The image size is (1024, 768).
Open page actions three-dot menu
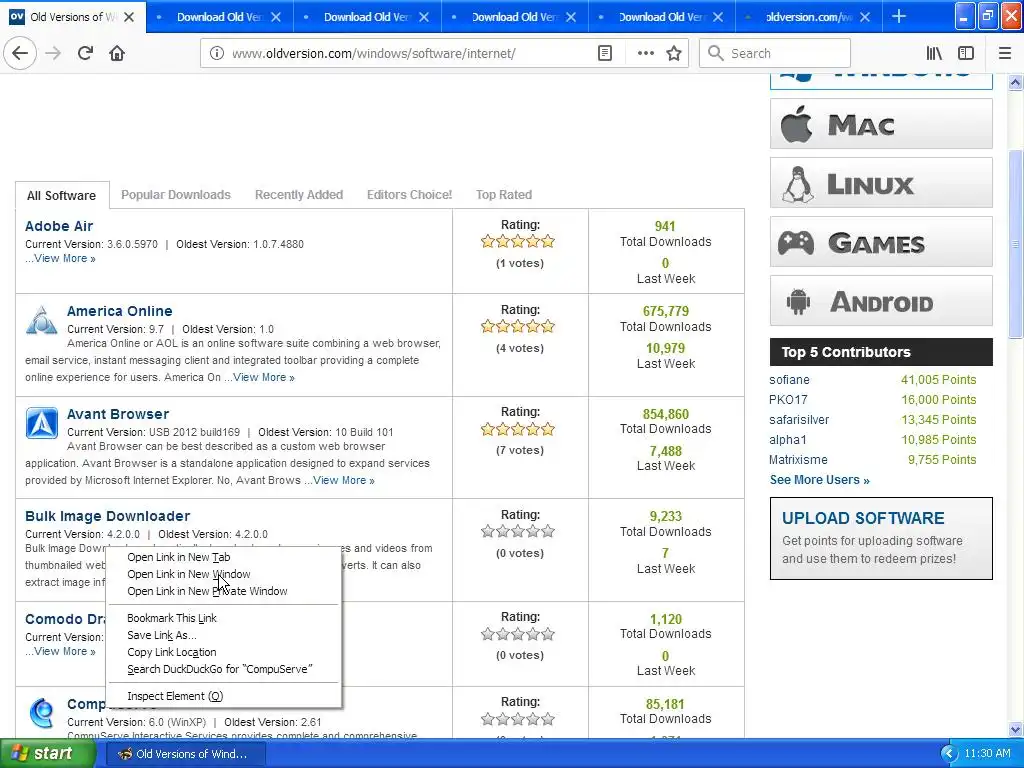(x=645, y=53)
